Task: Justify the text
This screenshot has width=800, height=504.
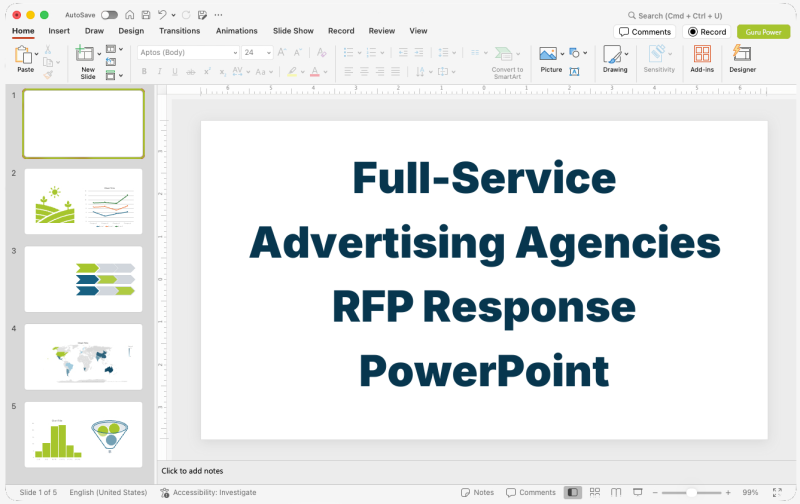Action: (396, 71)
